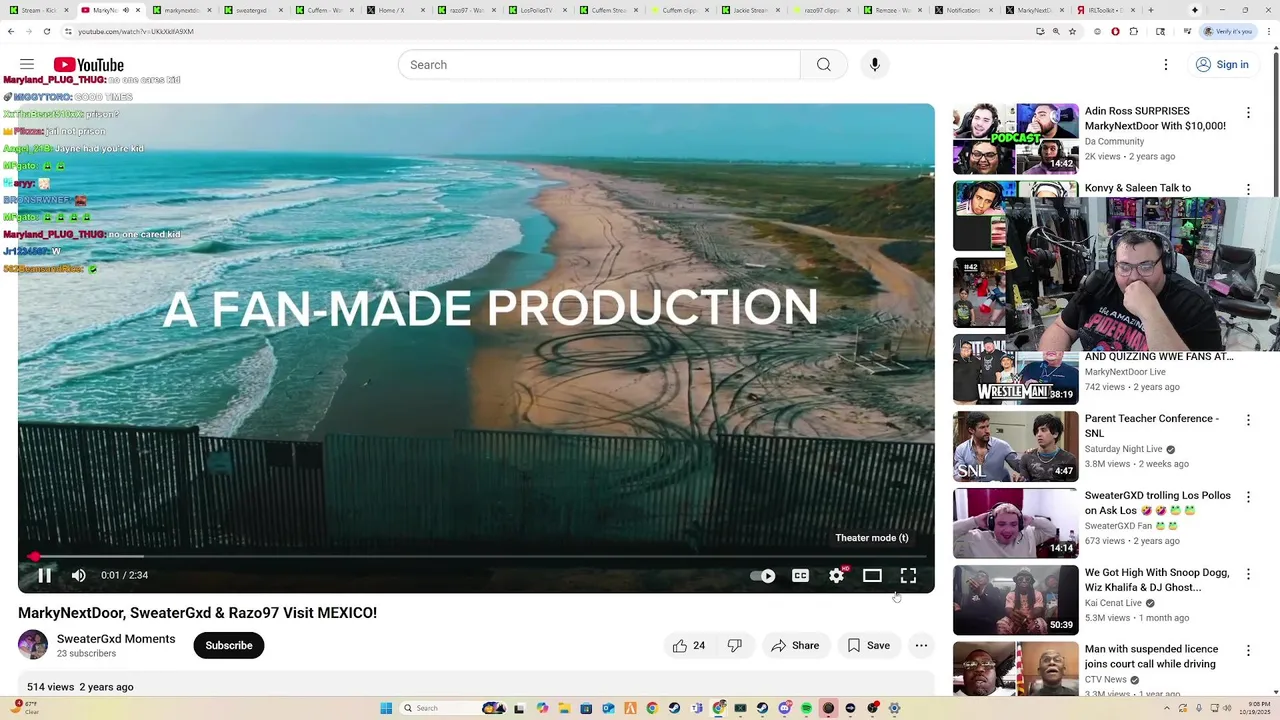Open the Windows Start menu
The height and width of the screenshot is (720, 1280).
pyautogui.click(x=386, y=708)
